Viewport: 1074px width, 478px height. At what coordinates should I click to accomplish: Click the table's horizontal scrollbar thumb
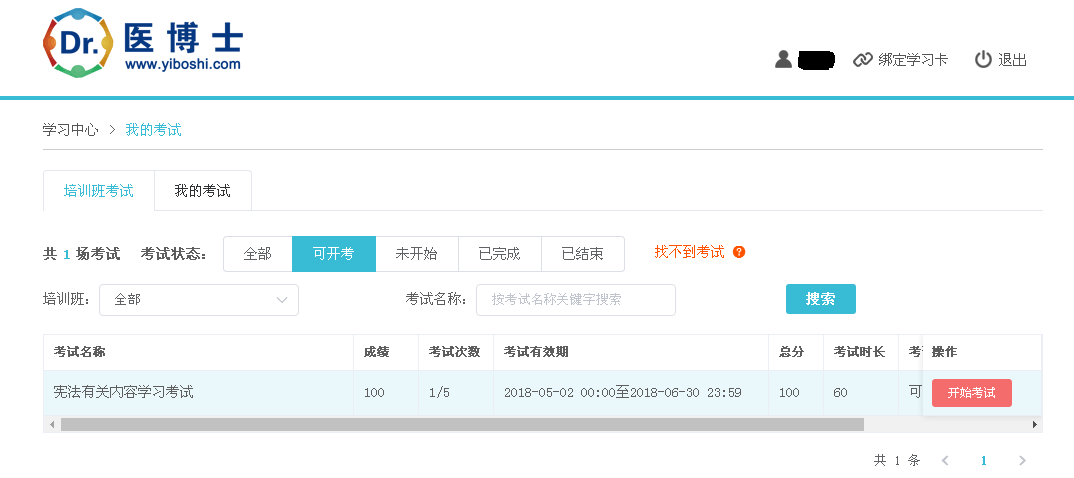461,425
